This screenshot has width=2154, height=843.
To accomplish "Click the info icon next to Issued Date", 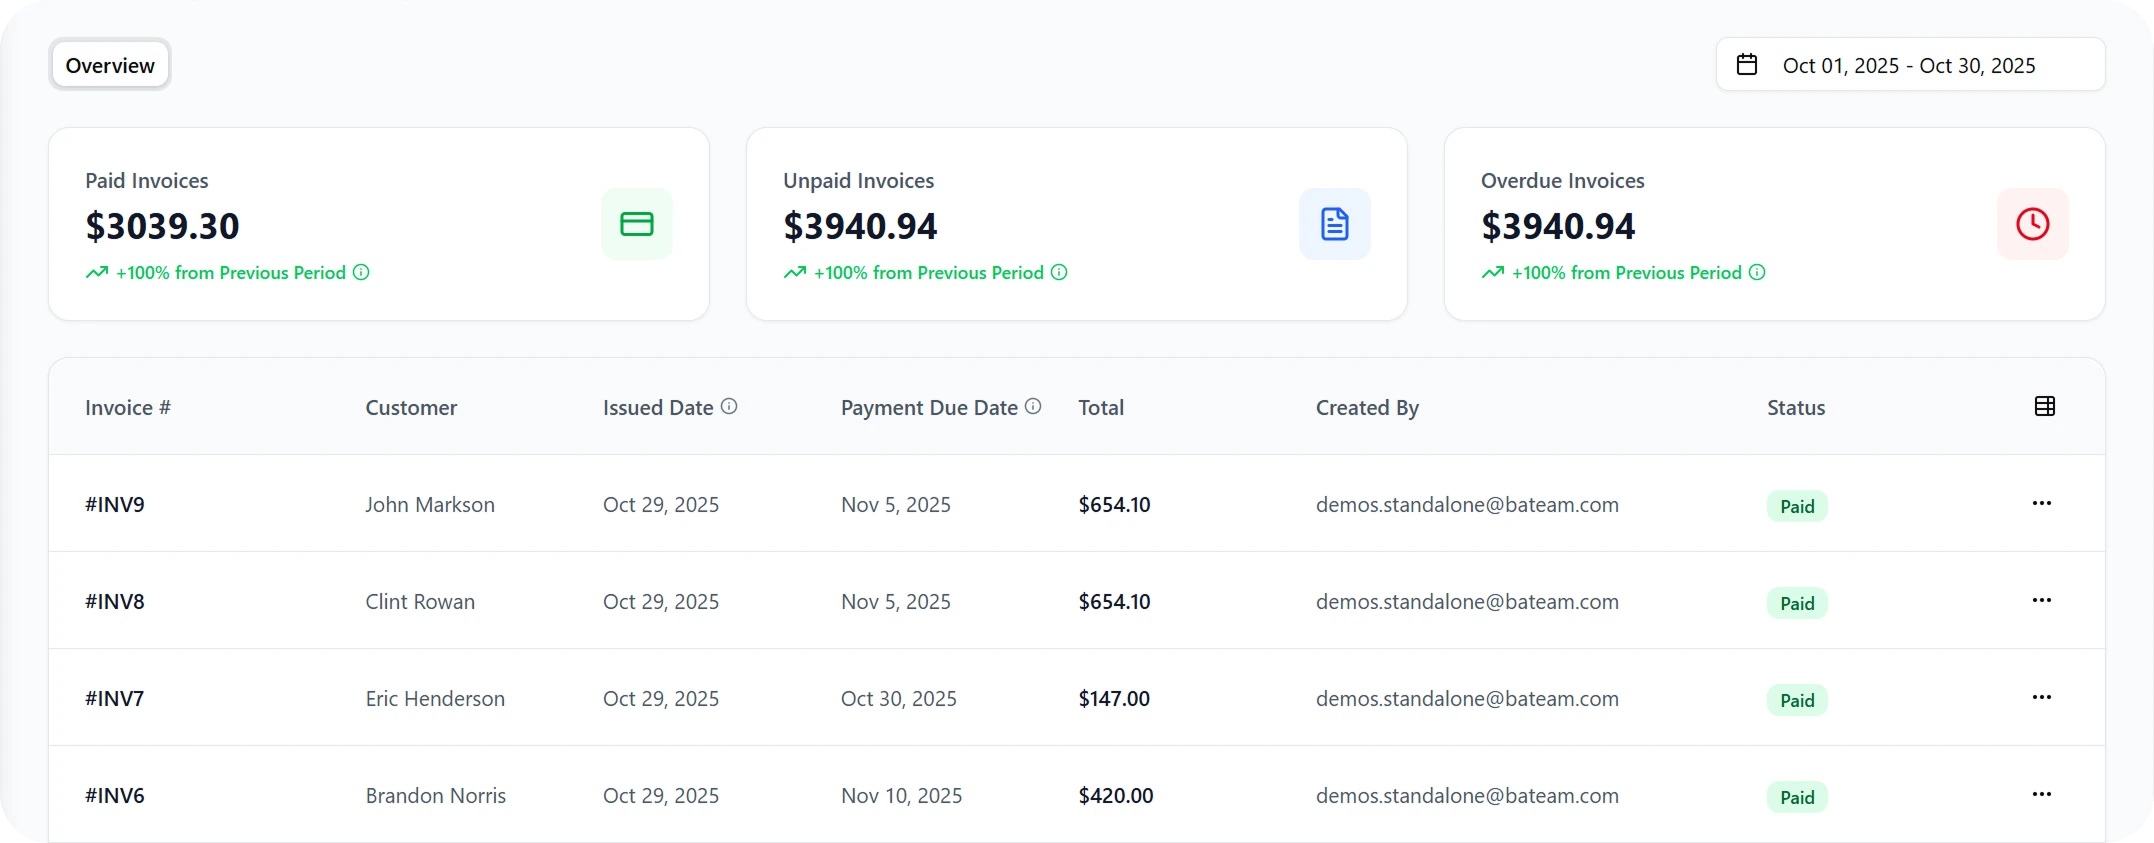I will point(729,406).
